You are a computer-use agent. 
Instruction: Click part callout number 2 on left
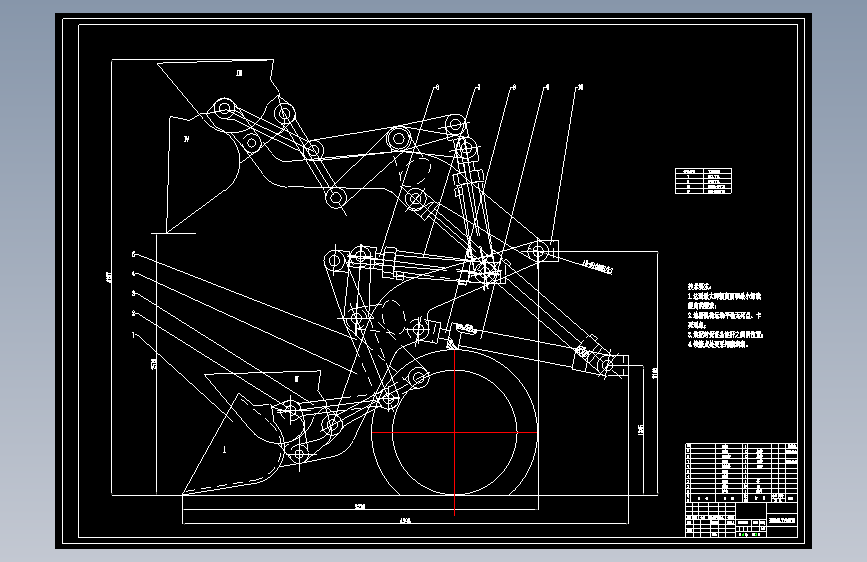tap(133, 314)
